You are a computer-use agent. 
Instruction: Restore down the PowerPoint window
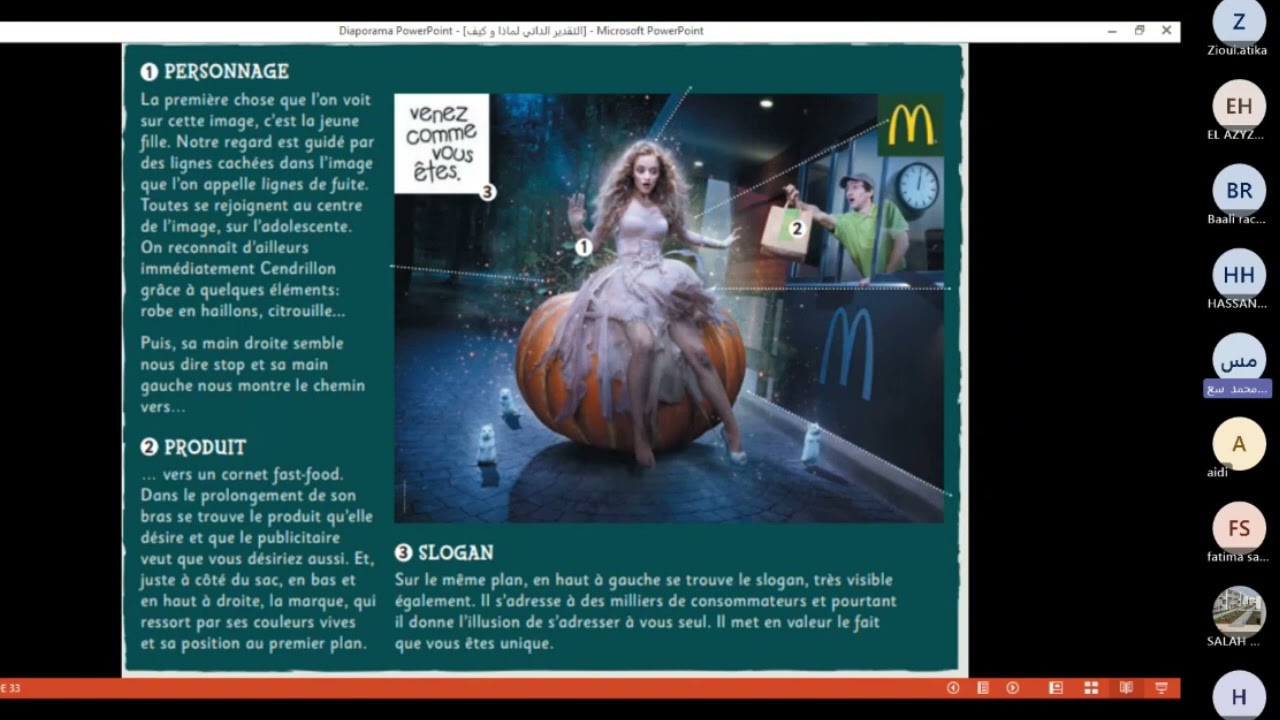pyautogui.click(x=1139, y=31)
